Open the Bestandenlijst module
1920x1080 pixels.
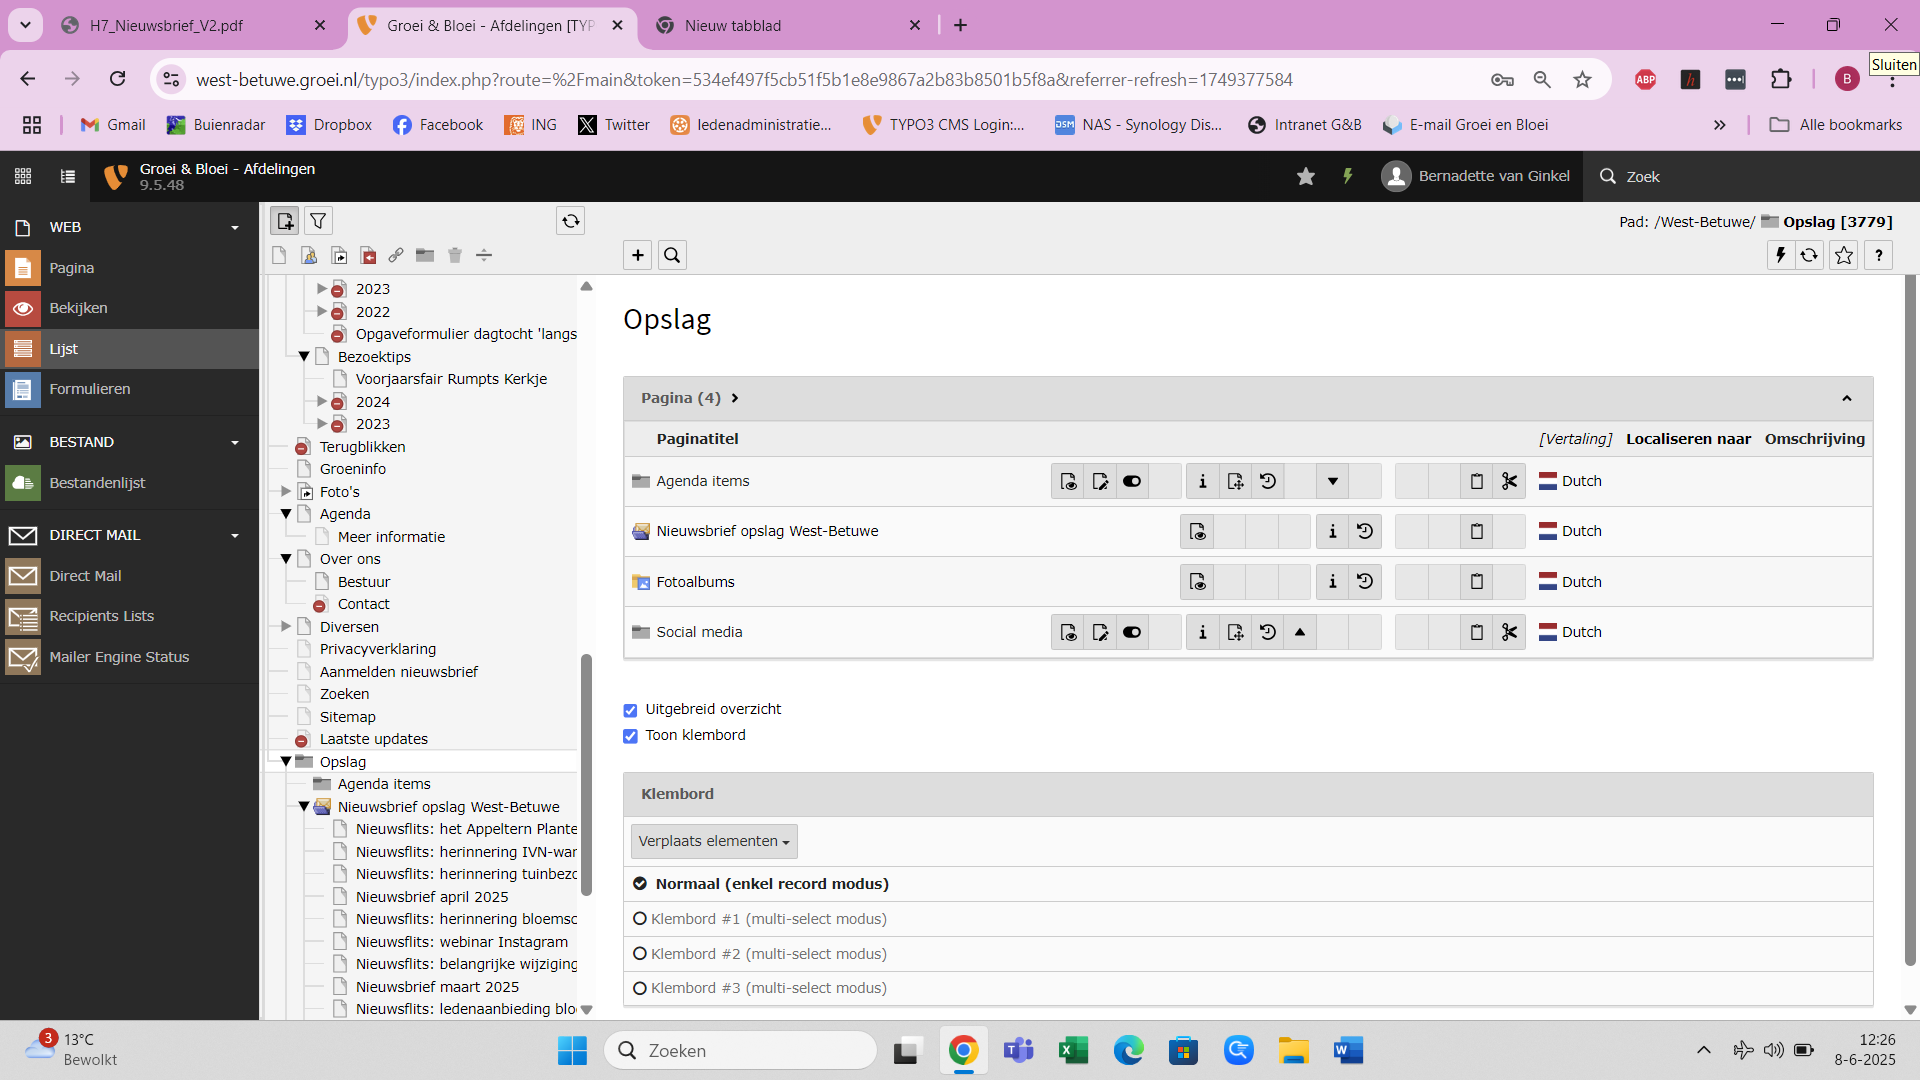pos(97,483)
